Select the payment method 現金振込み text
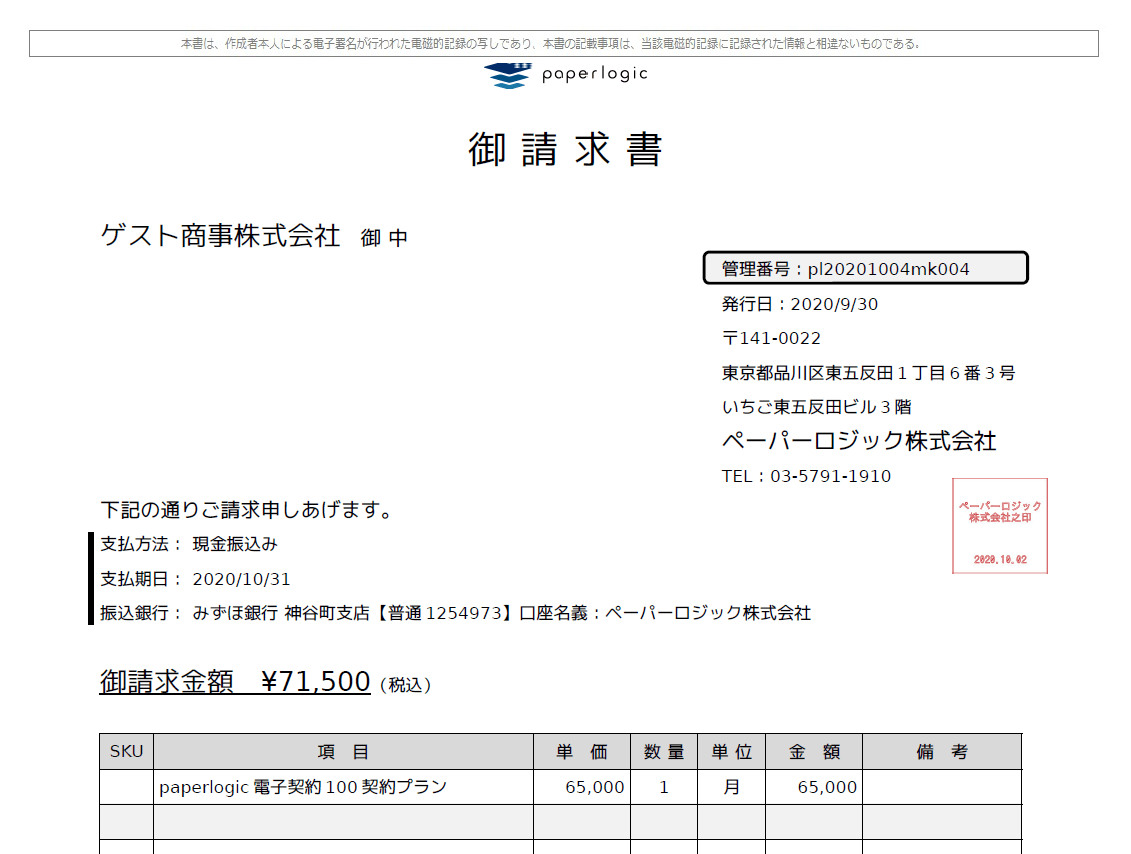The height and width of the screenshot is (854, 1131). click(x=235, y=544)
